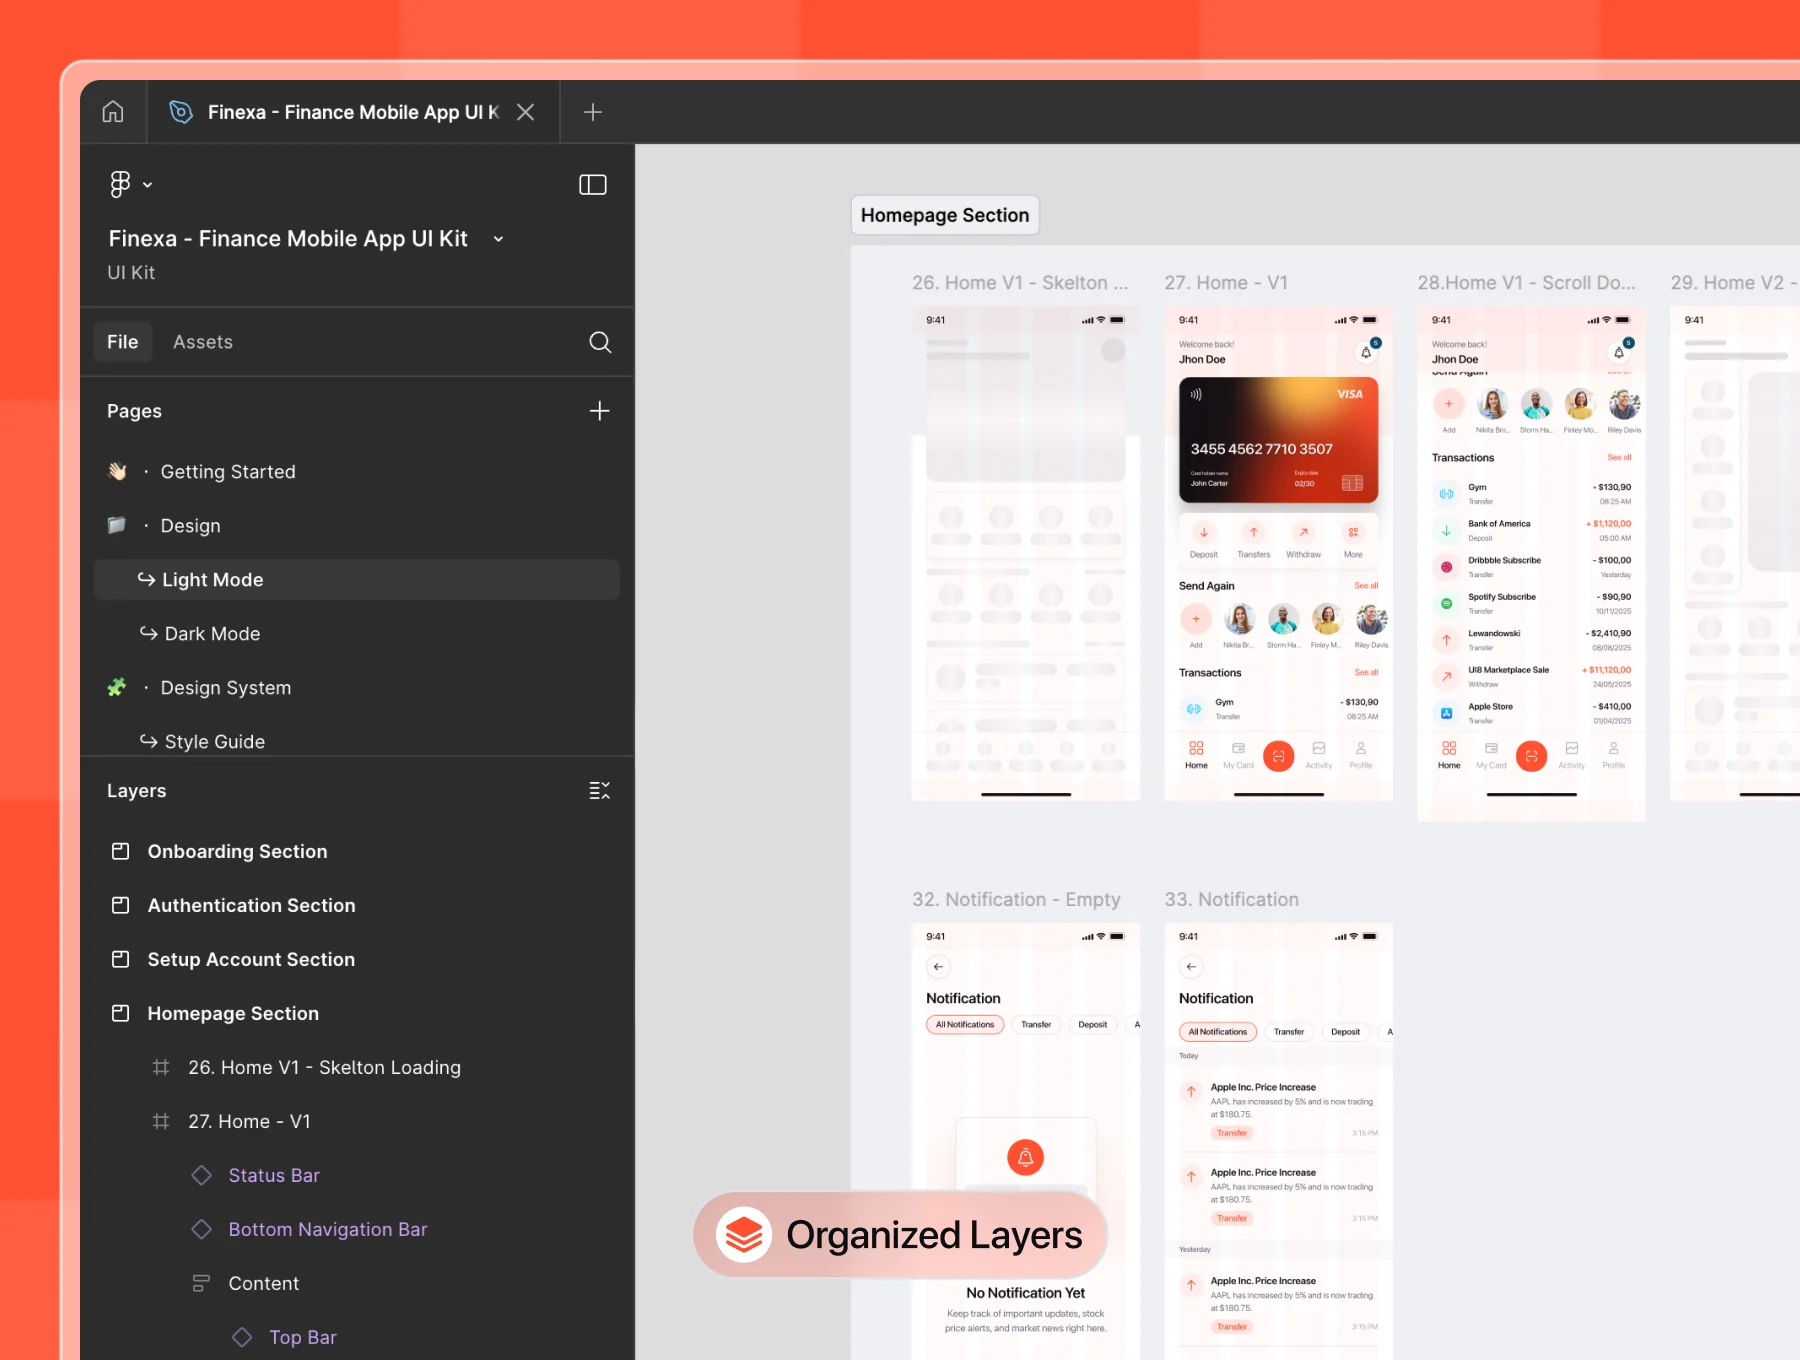1800x1360 pixels.
Task: Open the Figma main menu
Action: click(x=130, y=184)
